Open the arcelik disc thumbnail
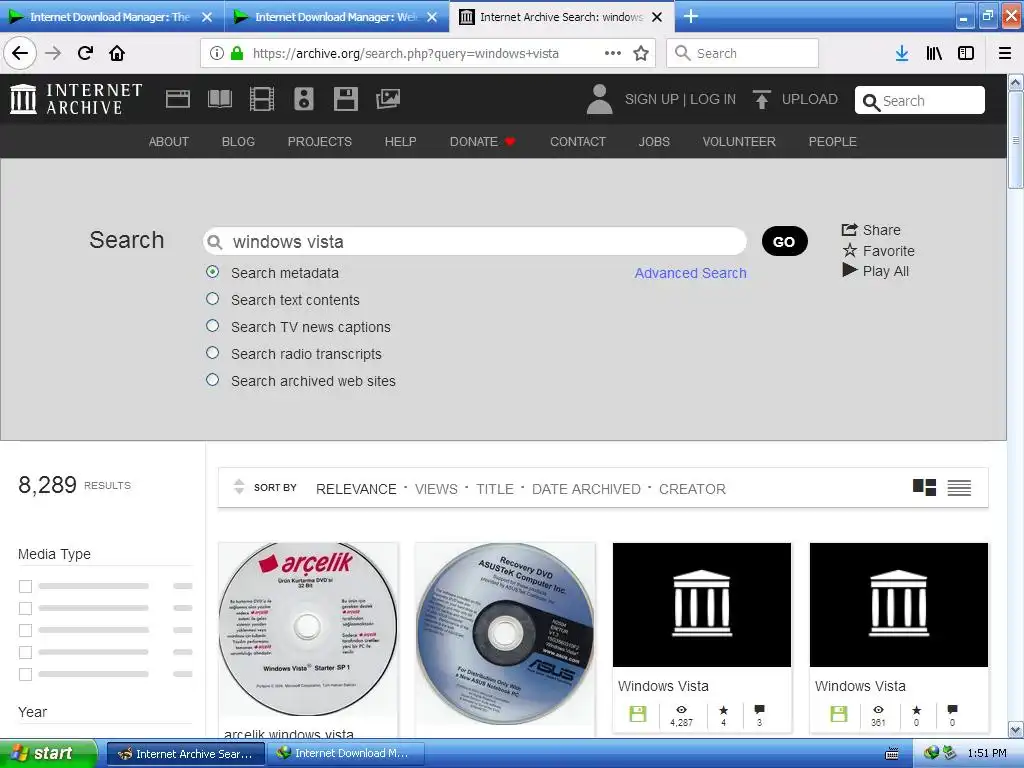Viewport: 1024px width, 768px height. [x=308, y=629]
